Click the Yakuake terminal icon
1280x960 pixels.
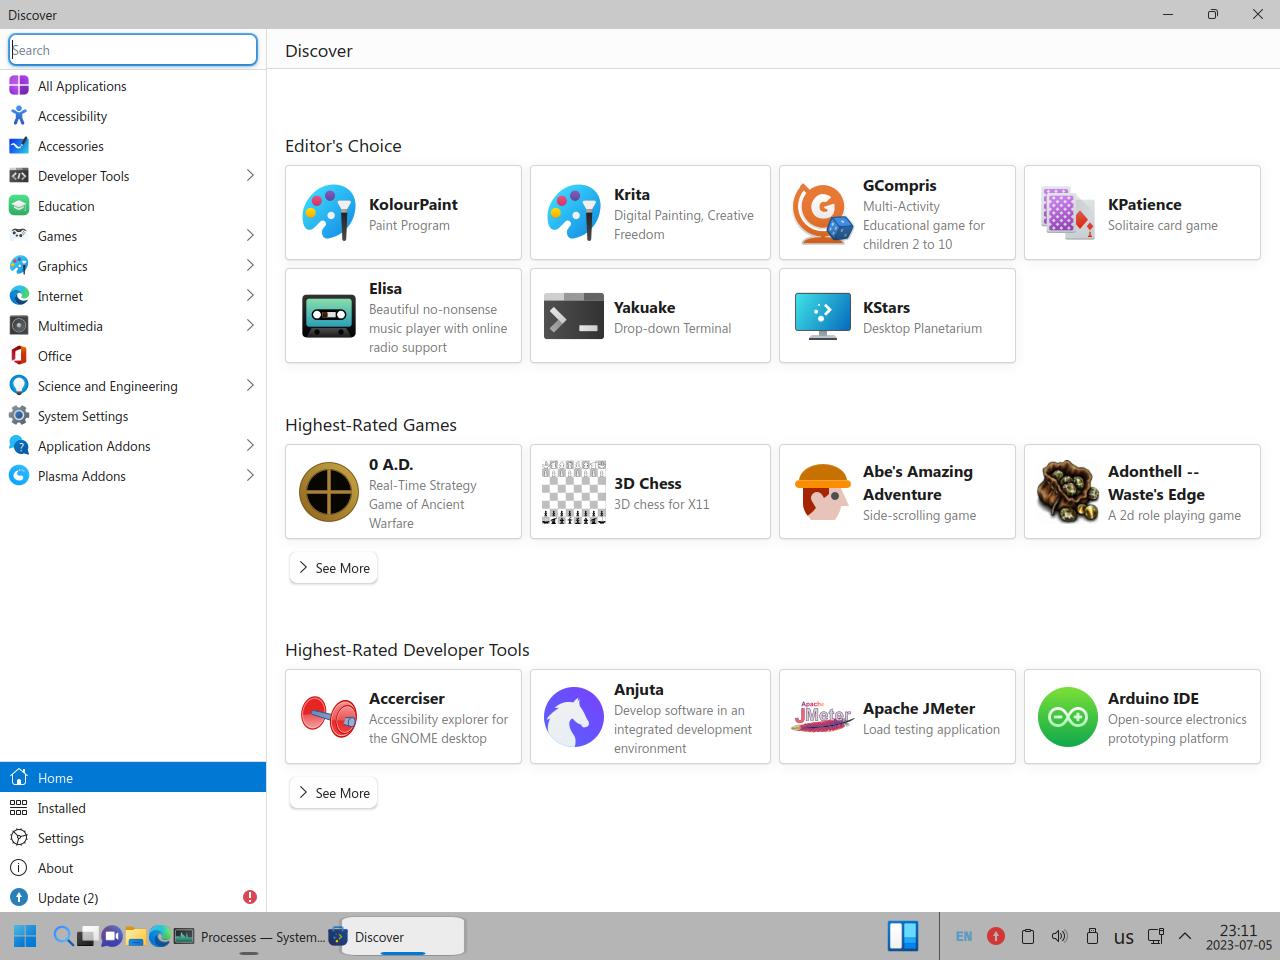pos(574,316)
